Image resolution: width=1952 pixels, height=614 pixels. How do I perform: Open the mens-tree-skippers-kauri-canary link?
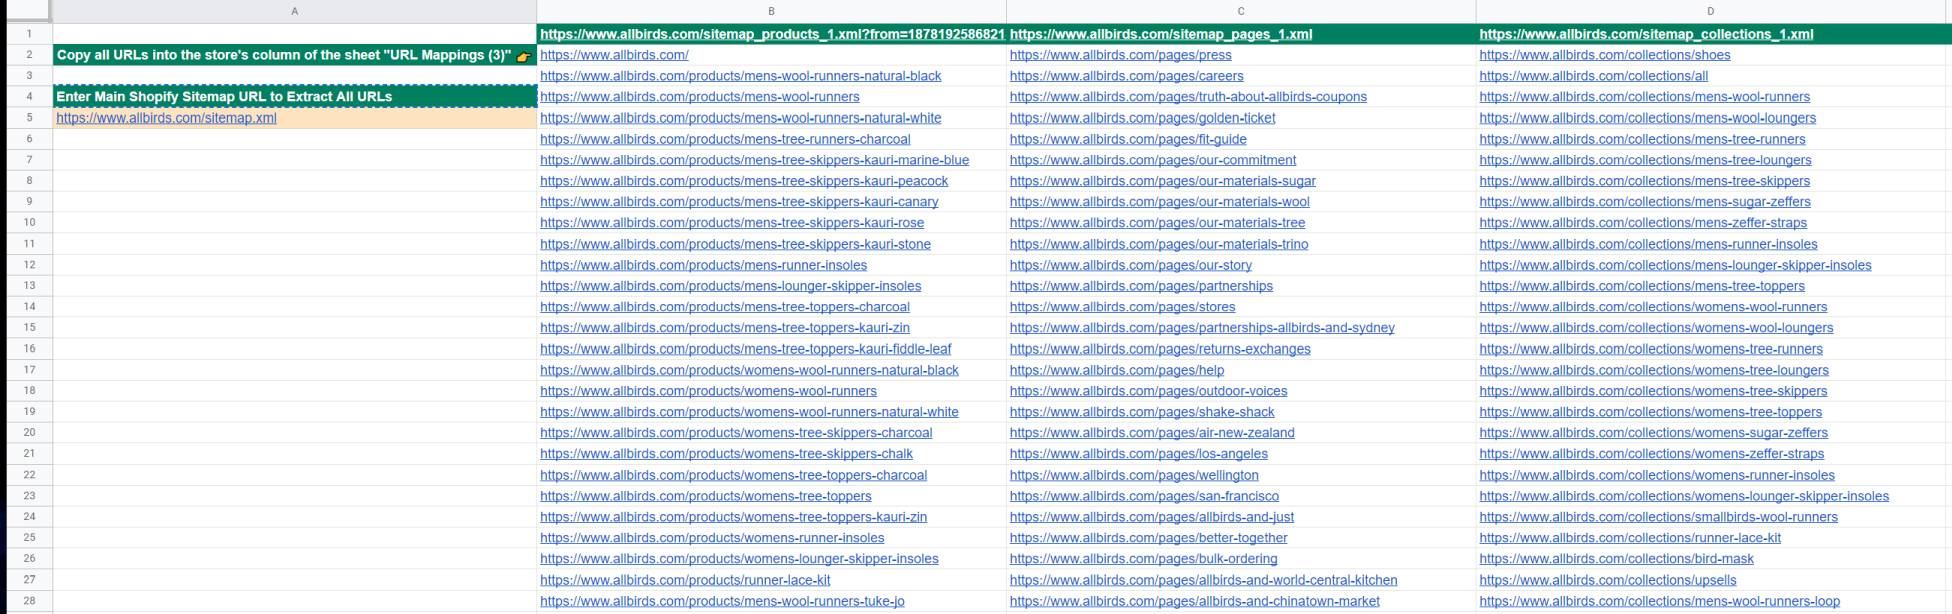pos(739,202)
